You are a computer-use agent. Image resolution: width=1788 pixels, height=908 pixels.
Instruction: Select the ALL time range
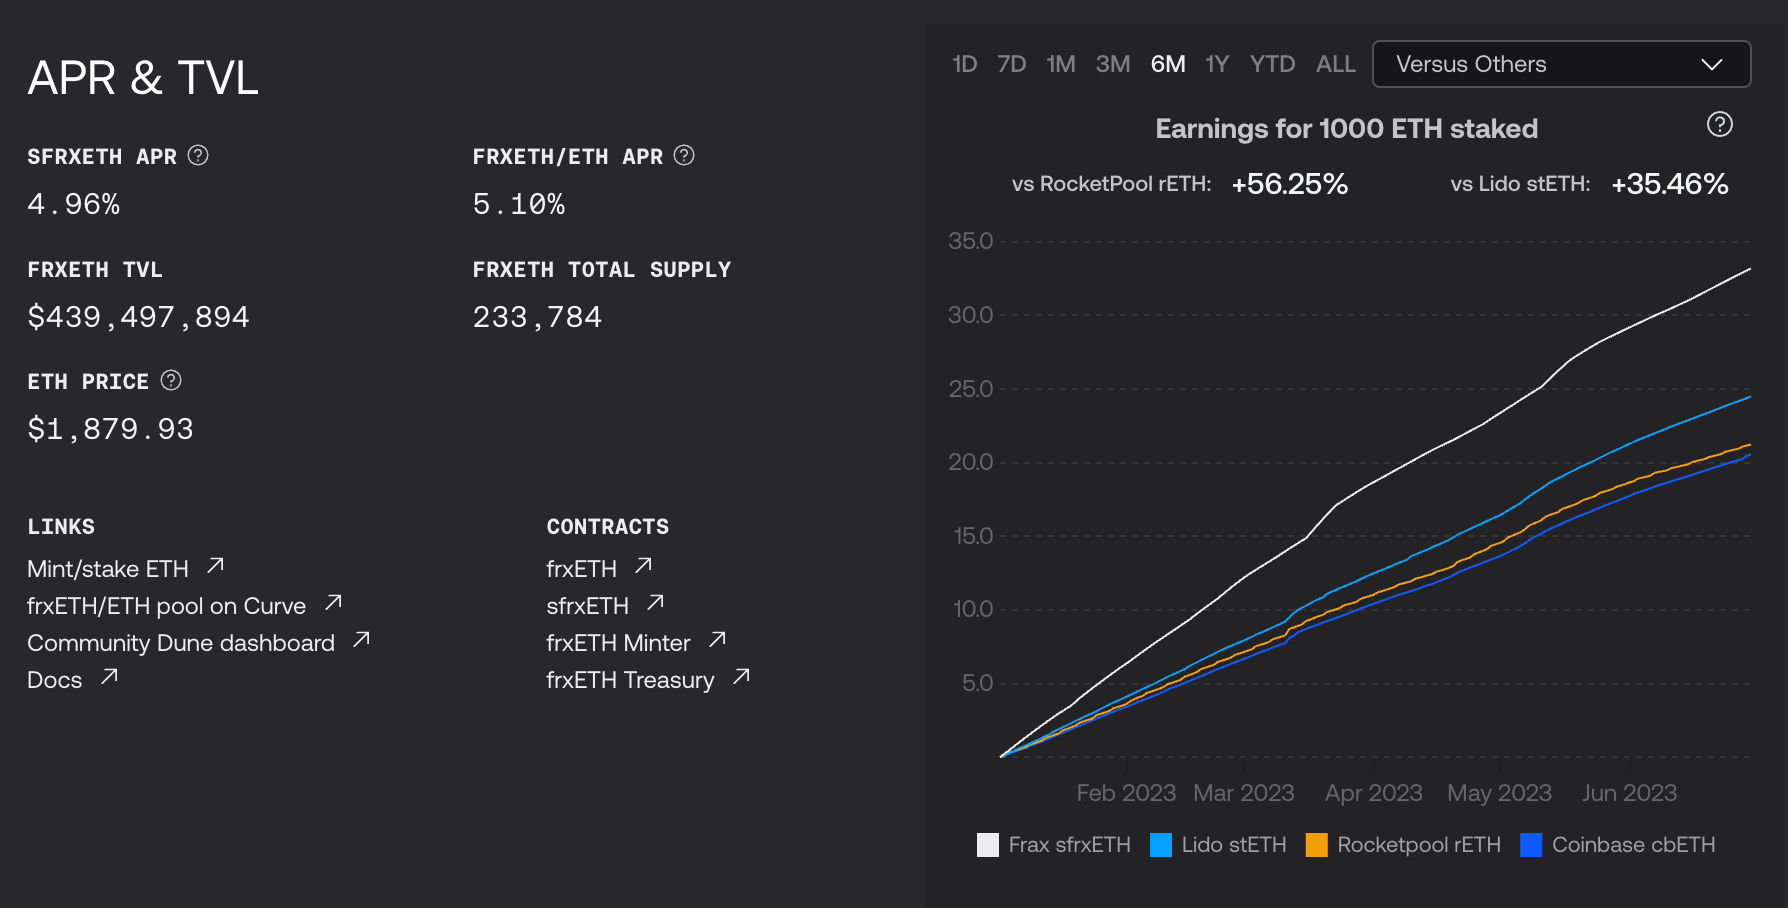click(1335, 64)
